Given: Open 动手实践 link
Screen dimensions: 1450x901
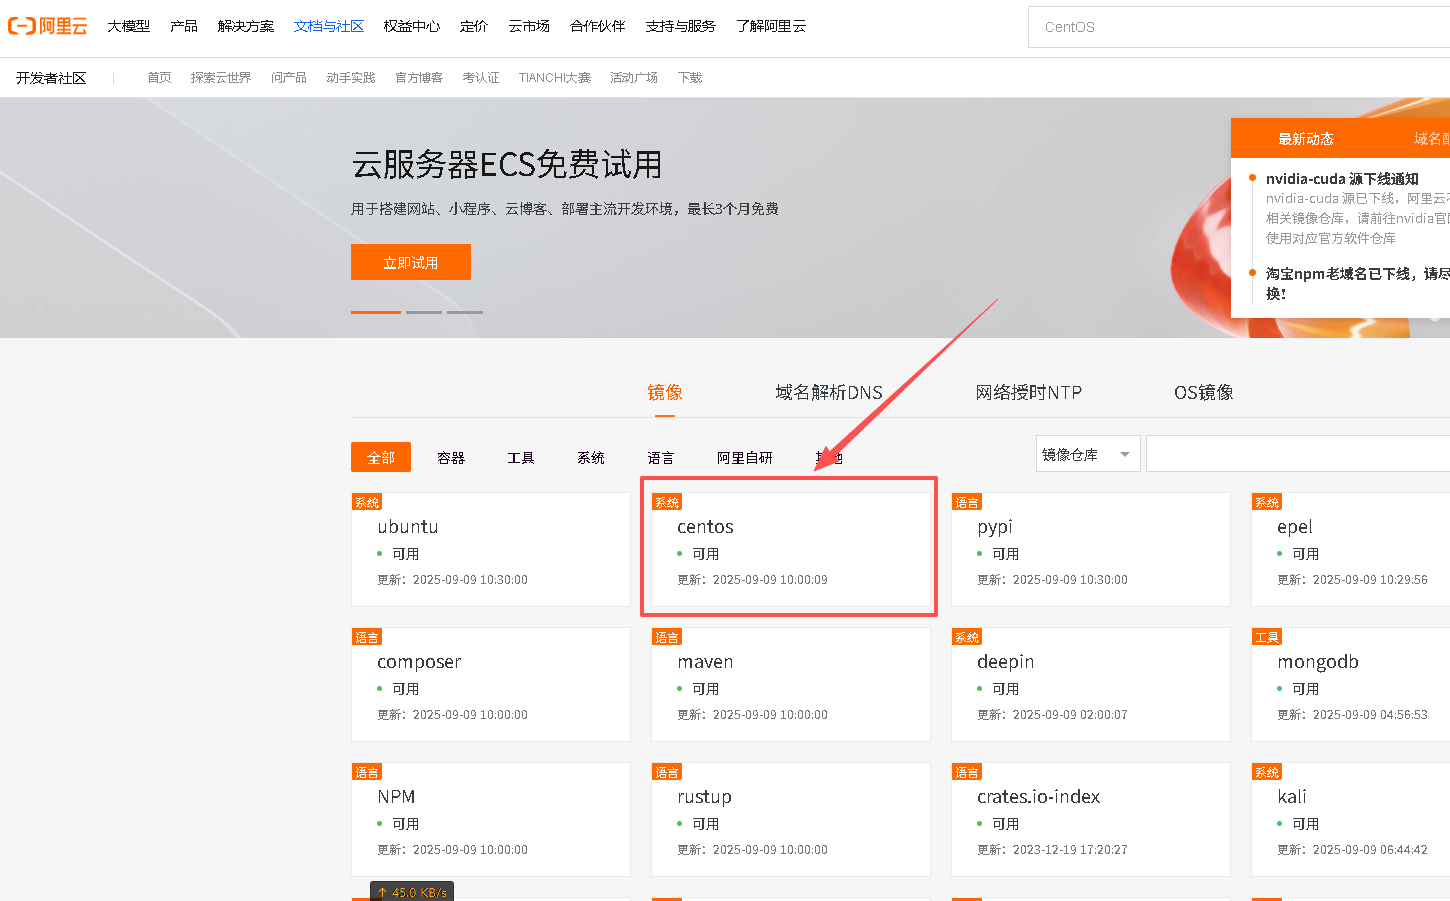Looking at the screenshot, I should 351,78.
